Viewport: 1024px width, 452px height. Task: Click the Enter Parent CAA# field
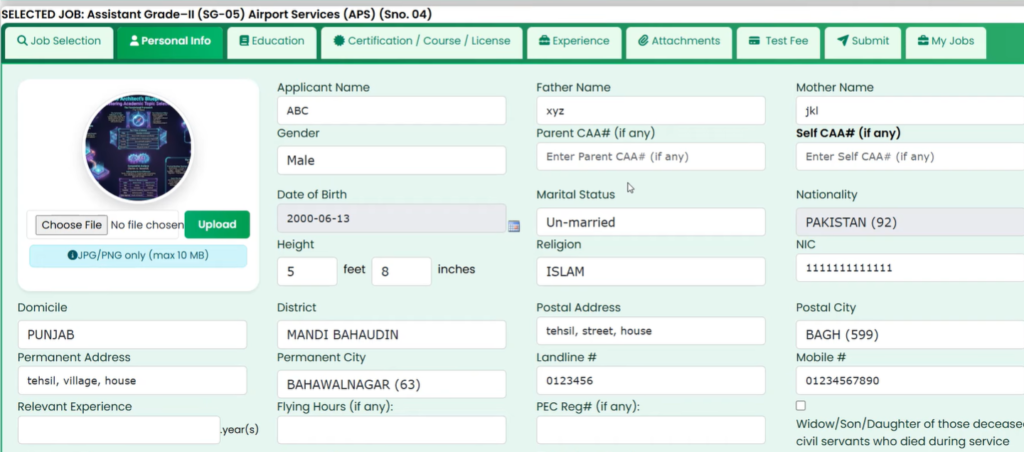pyautogui.click(x=650, y=157)
